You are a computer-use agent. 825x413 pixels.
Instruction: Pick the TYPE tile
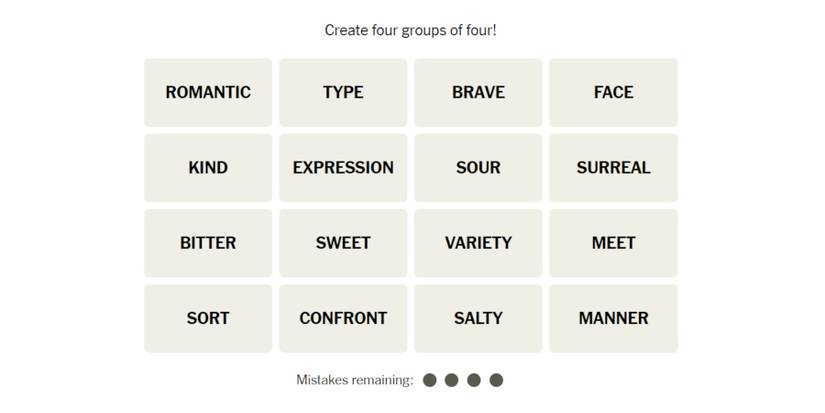pyautogui.click(x=343, y=92)
